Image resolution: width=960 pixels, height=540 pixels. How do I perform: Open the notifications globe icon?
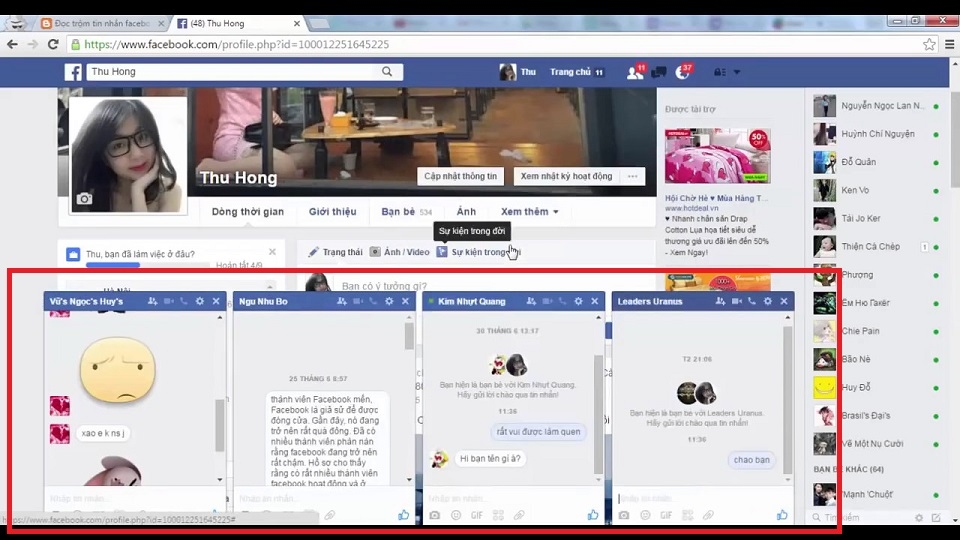(x=682, y=72)
